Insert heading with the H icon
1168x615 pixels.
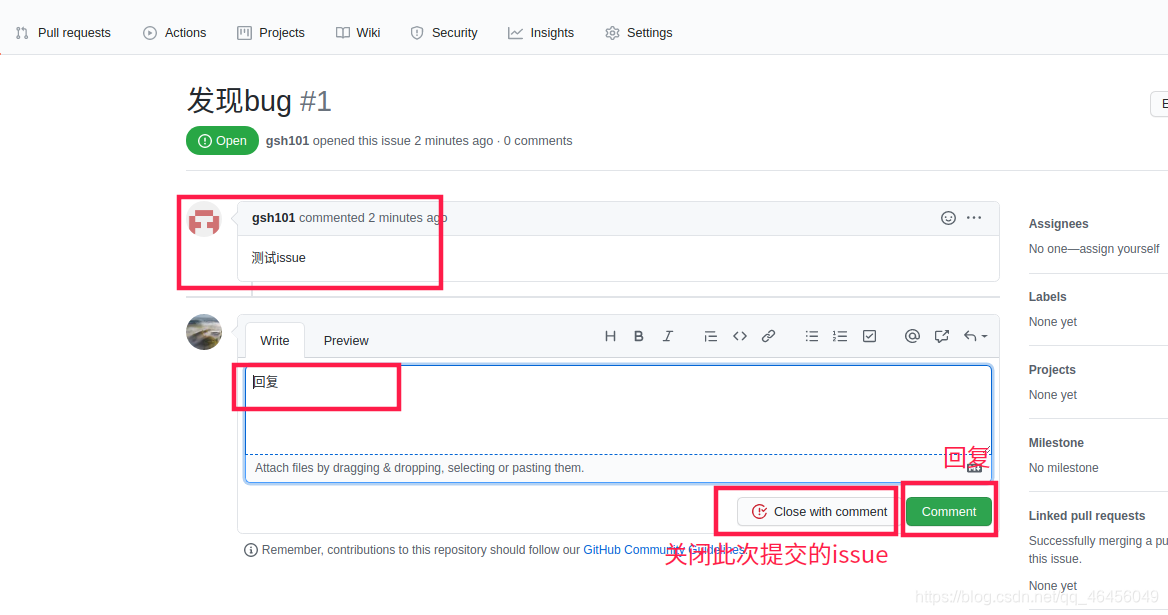tap(610, 337)
